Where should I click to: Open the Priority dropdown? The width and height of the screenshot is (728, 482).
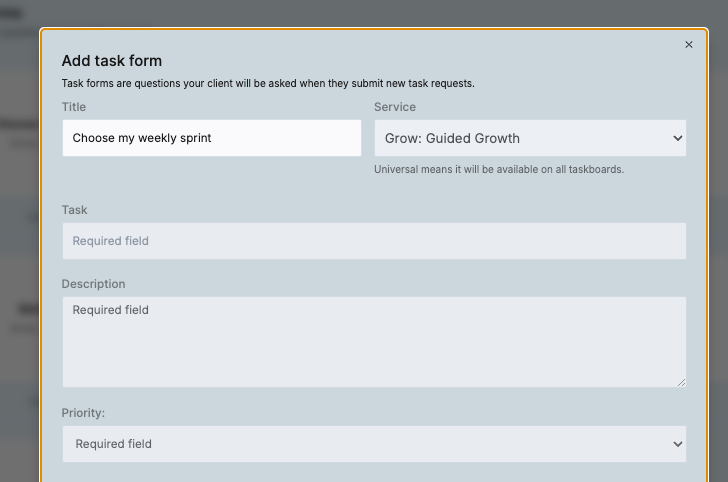point(374,444)
